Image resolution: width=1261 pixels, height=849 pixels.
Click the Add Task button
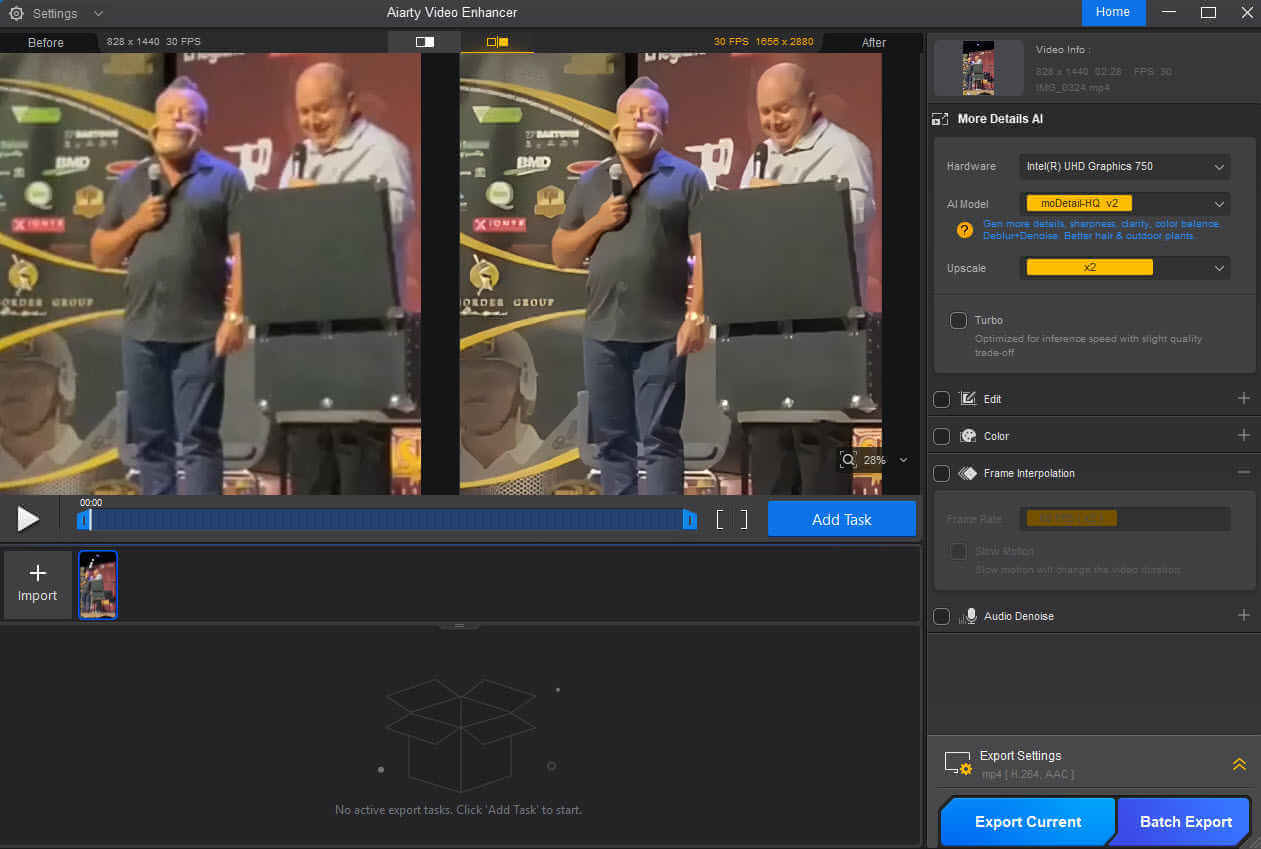[x=842, y=519]
